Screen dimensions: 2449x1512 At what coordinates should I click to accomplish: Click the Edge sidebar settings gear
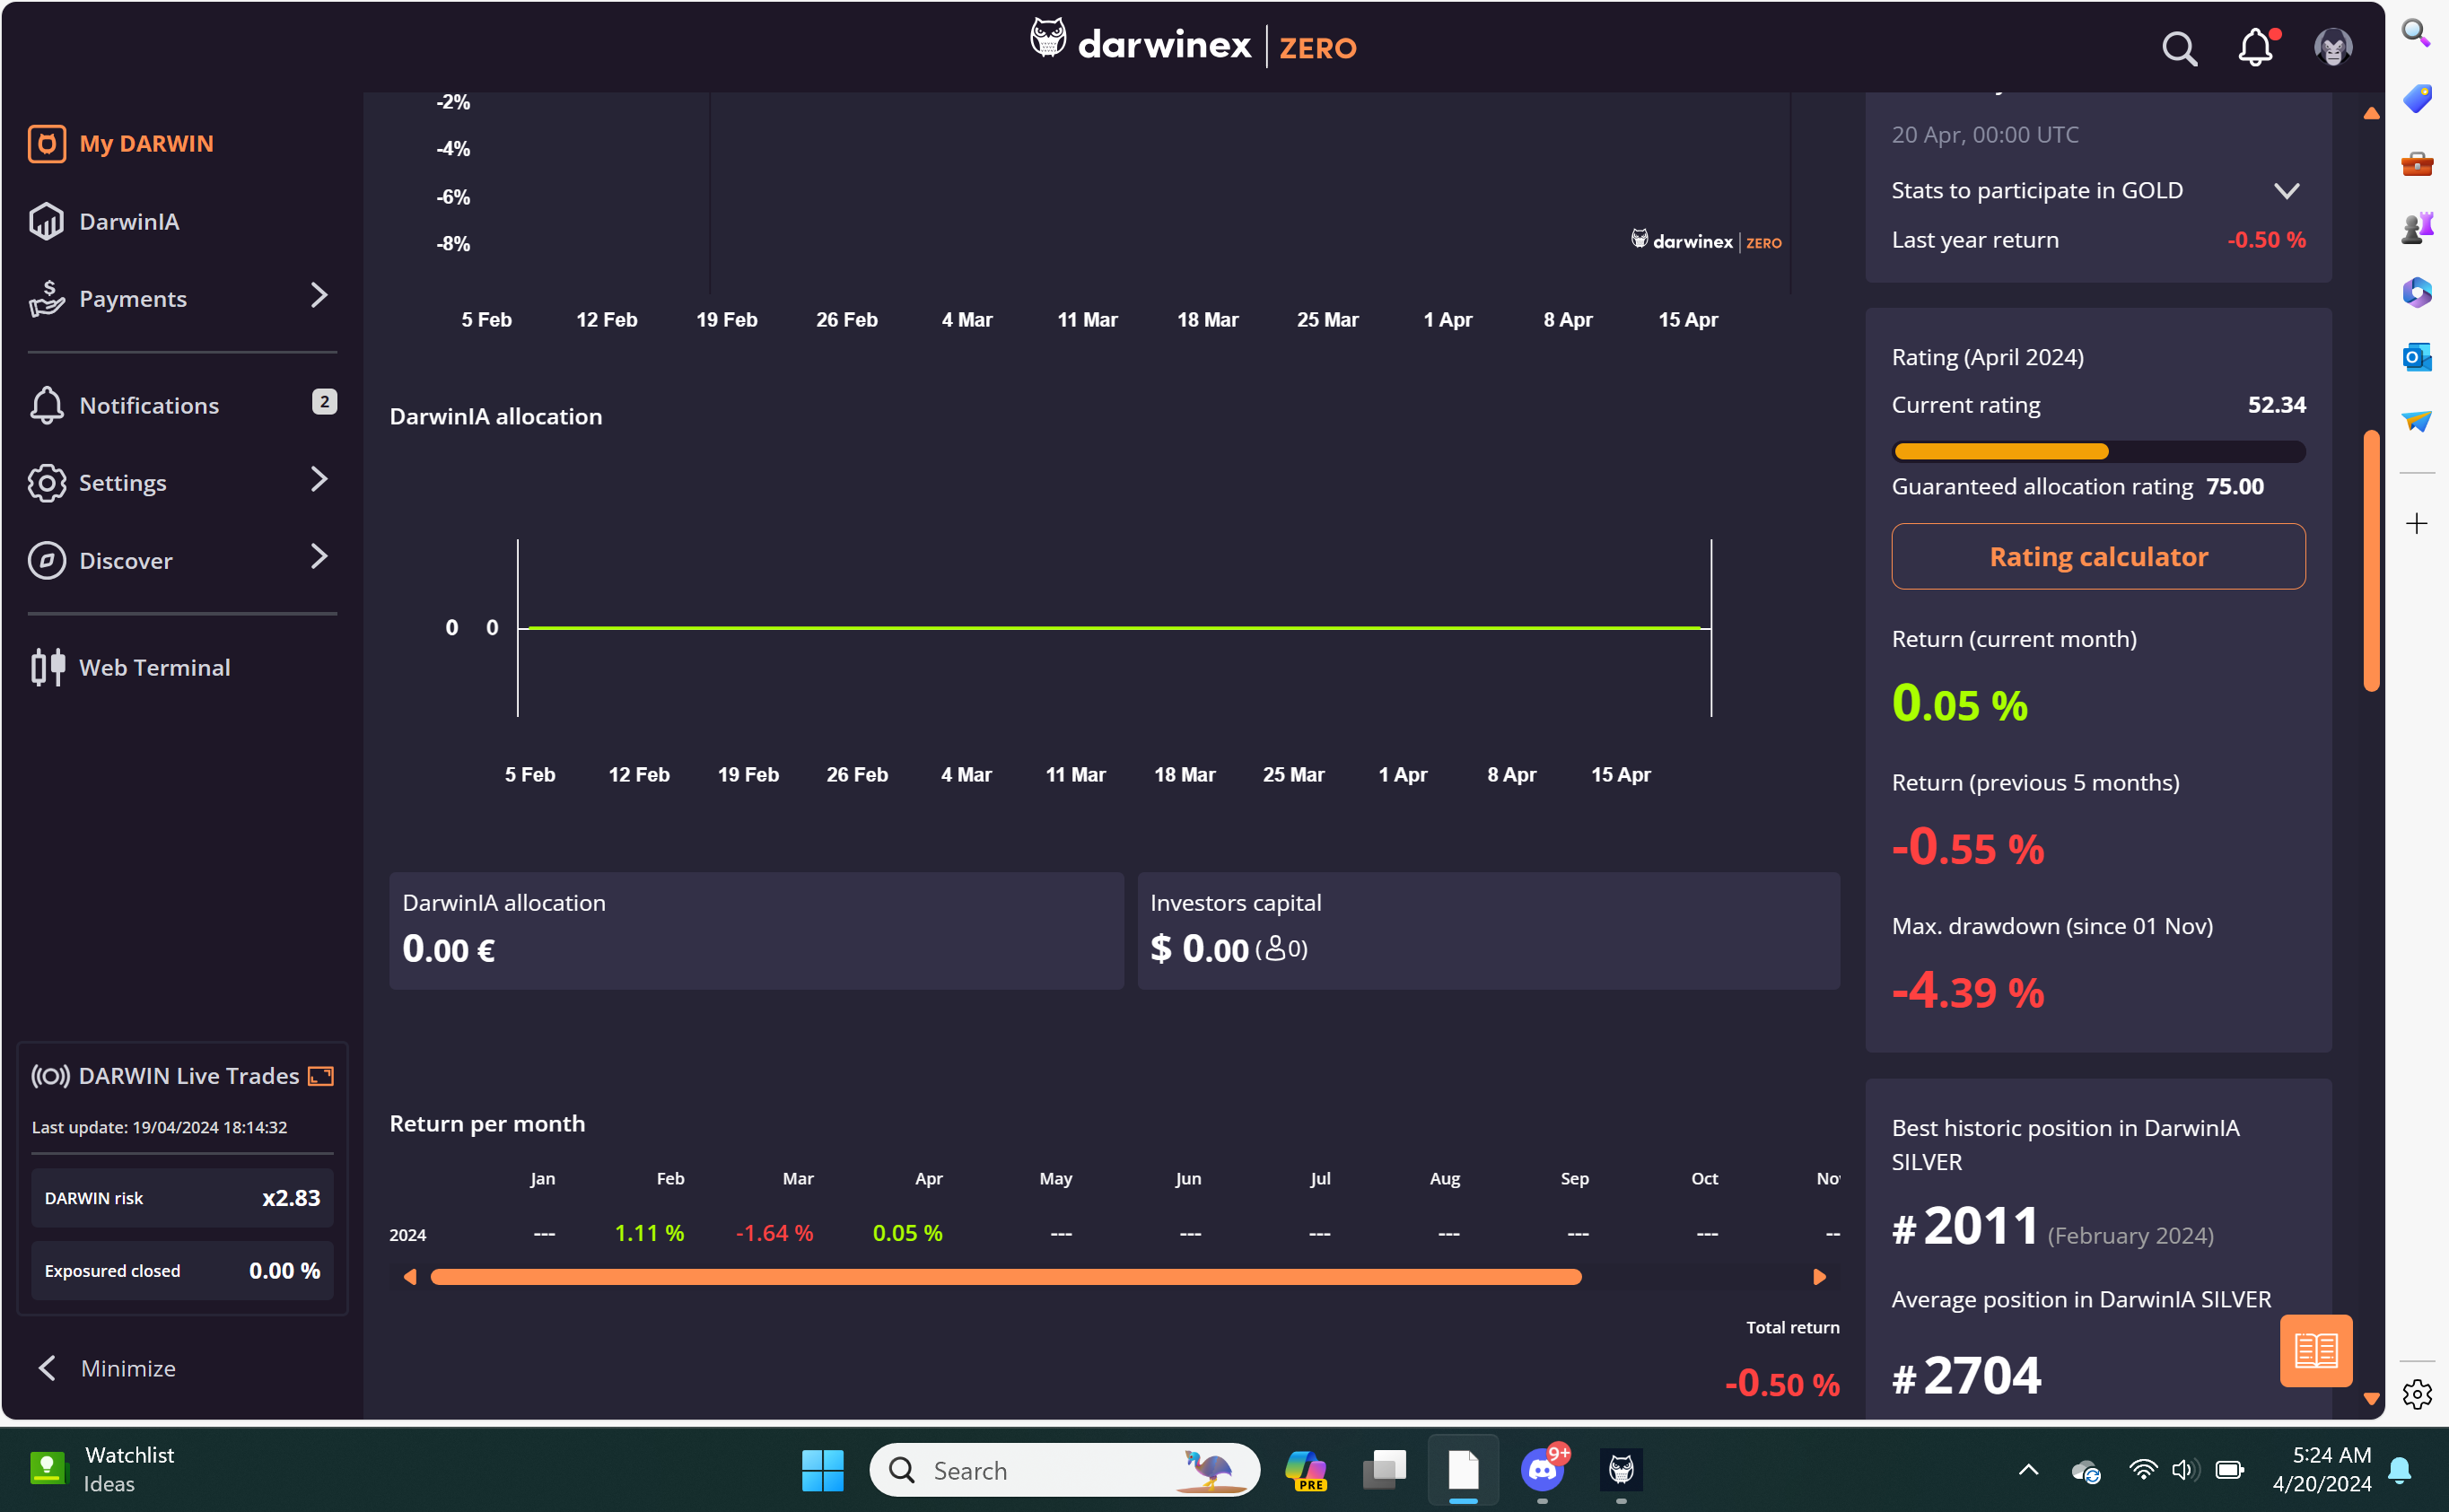click(2416, 1394)
